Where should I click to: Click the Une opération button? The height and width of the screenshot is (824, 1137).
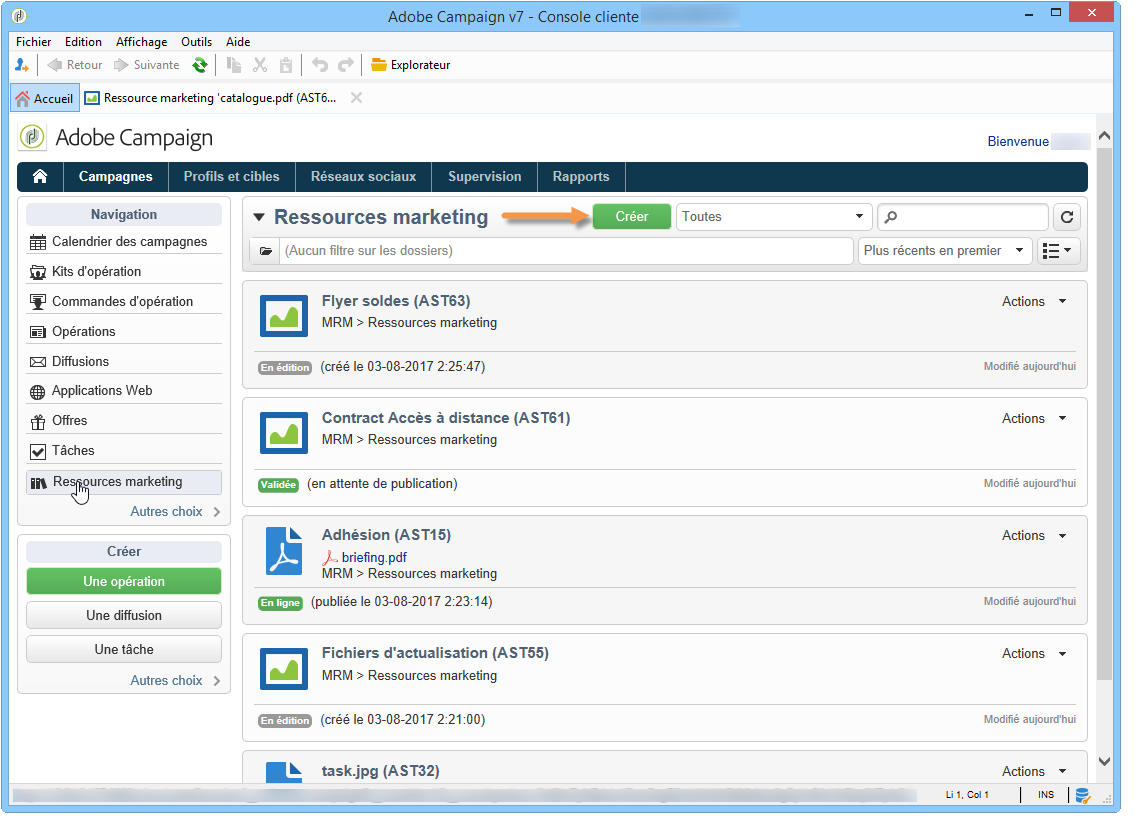coord(124,582)
